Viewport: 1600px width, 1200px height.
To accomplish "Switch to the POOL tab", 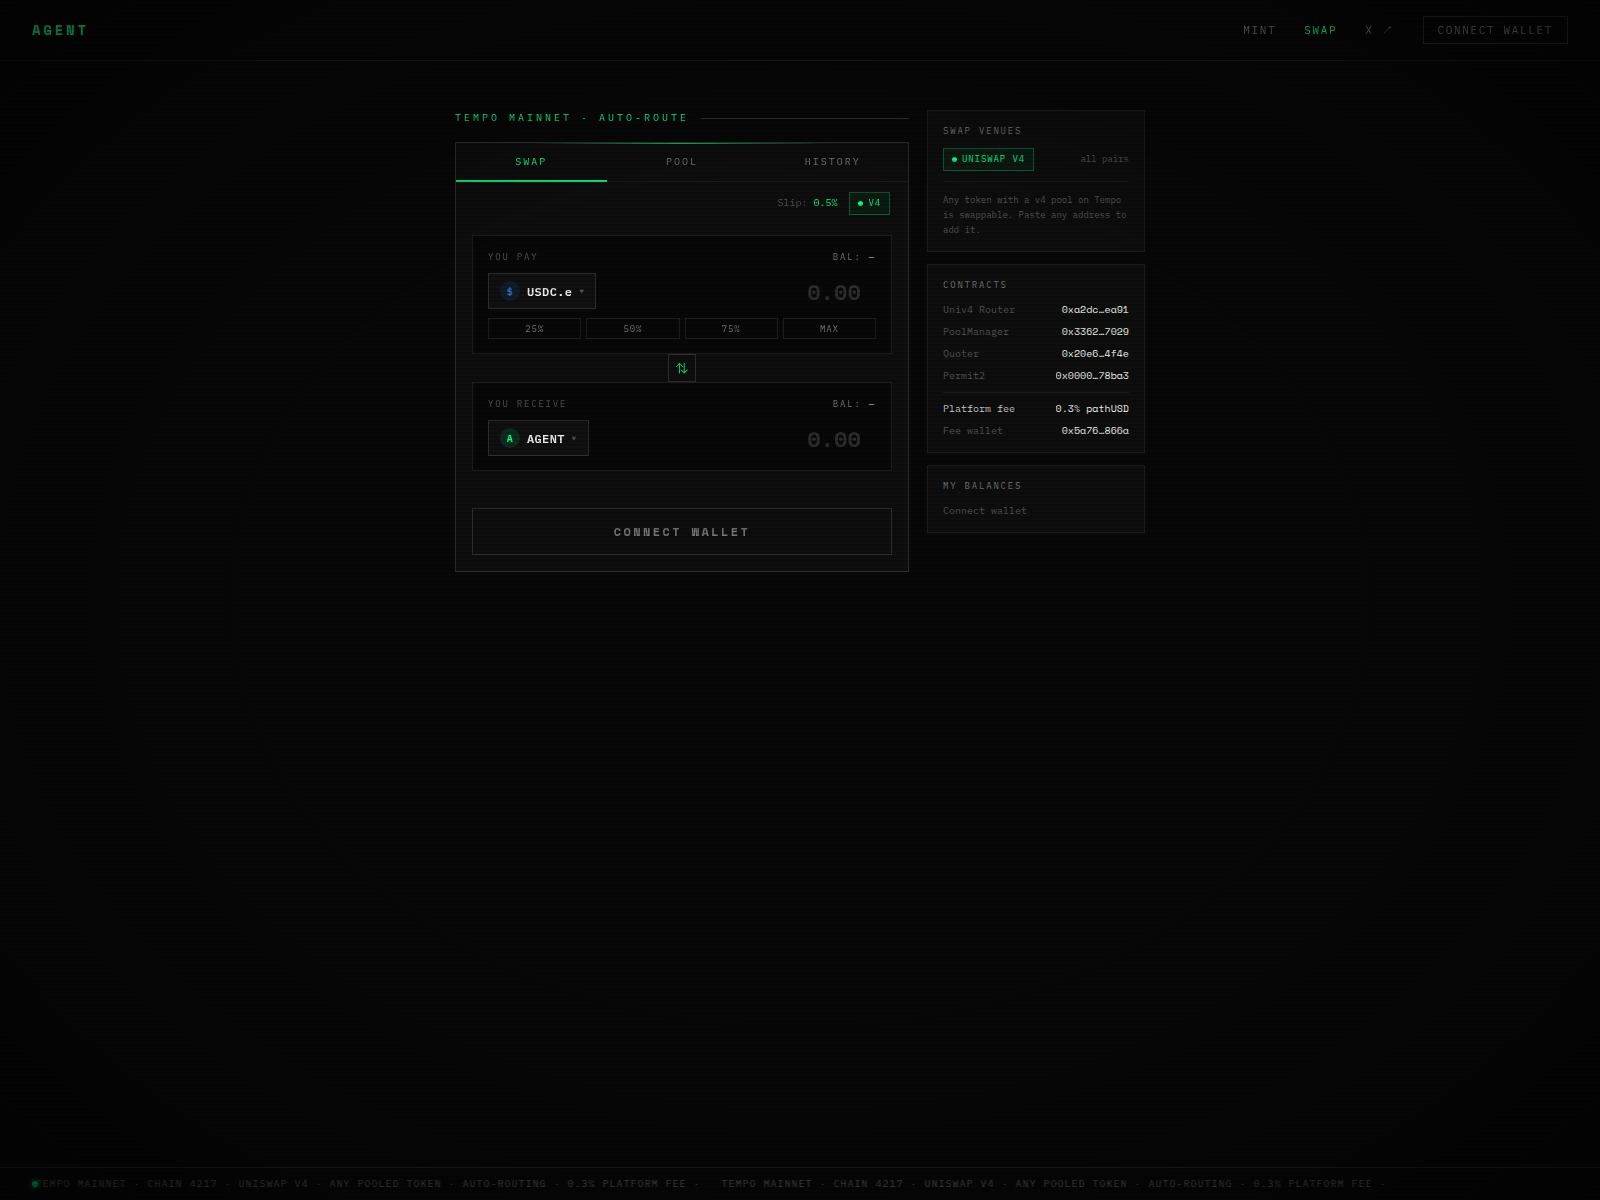I will coord(681,161).
